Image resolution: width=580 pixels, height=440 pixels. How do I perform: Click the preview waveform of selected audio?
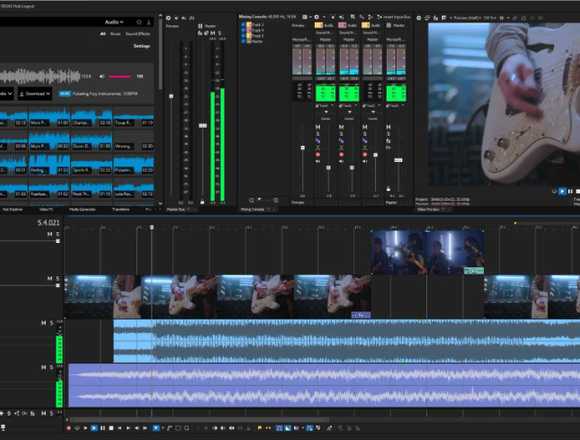(40, 77)
